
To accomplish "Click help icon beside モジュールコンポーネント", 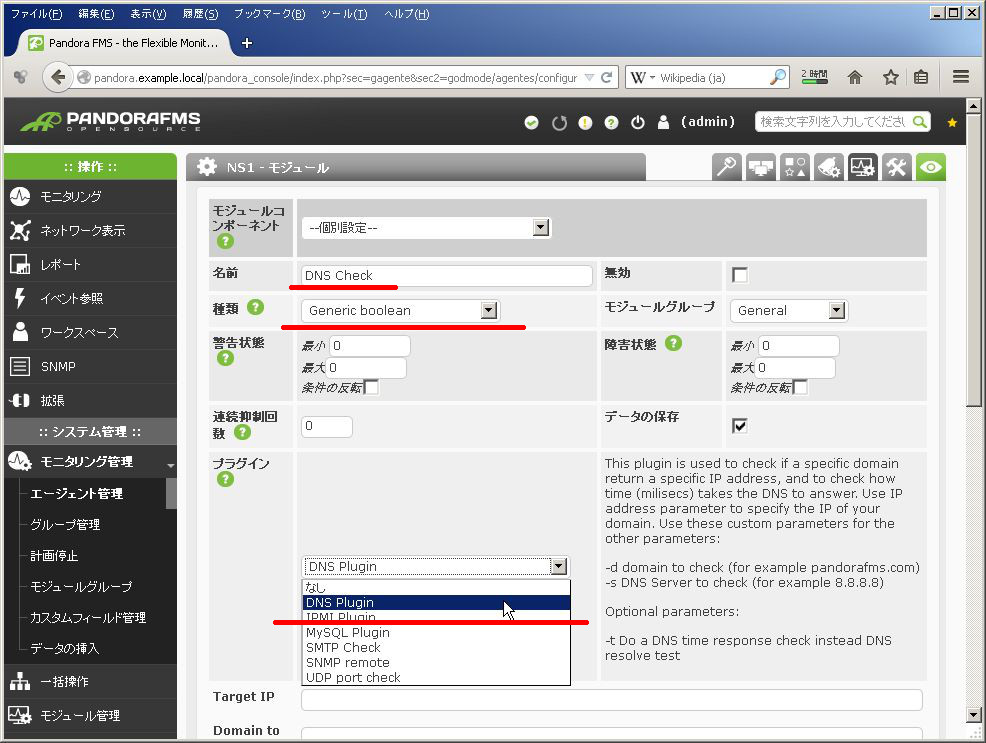I will point(225,241).
